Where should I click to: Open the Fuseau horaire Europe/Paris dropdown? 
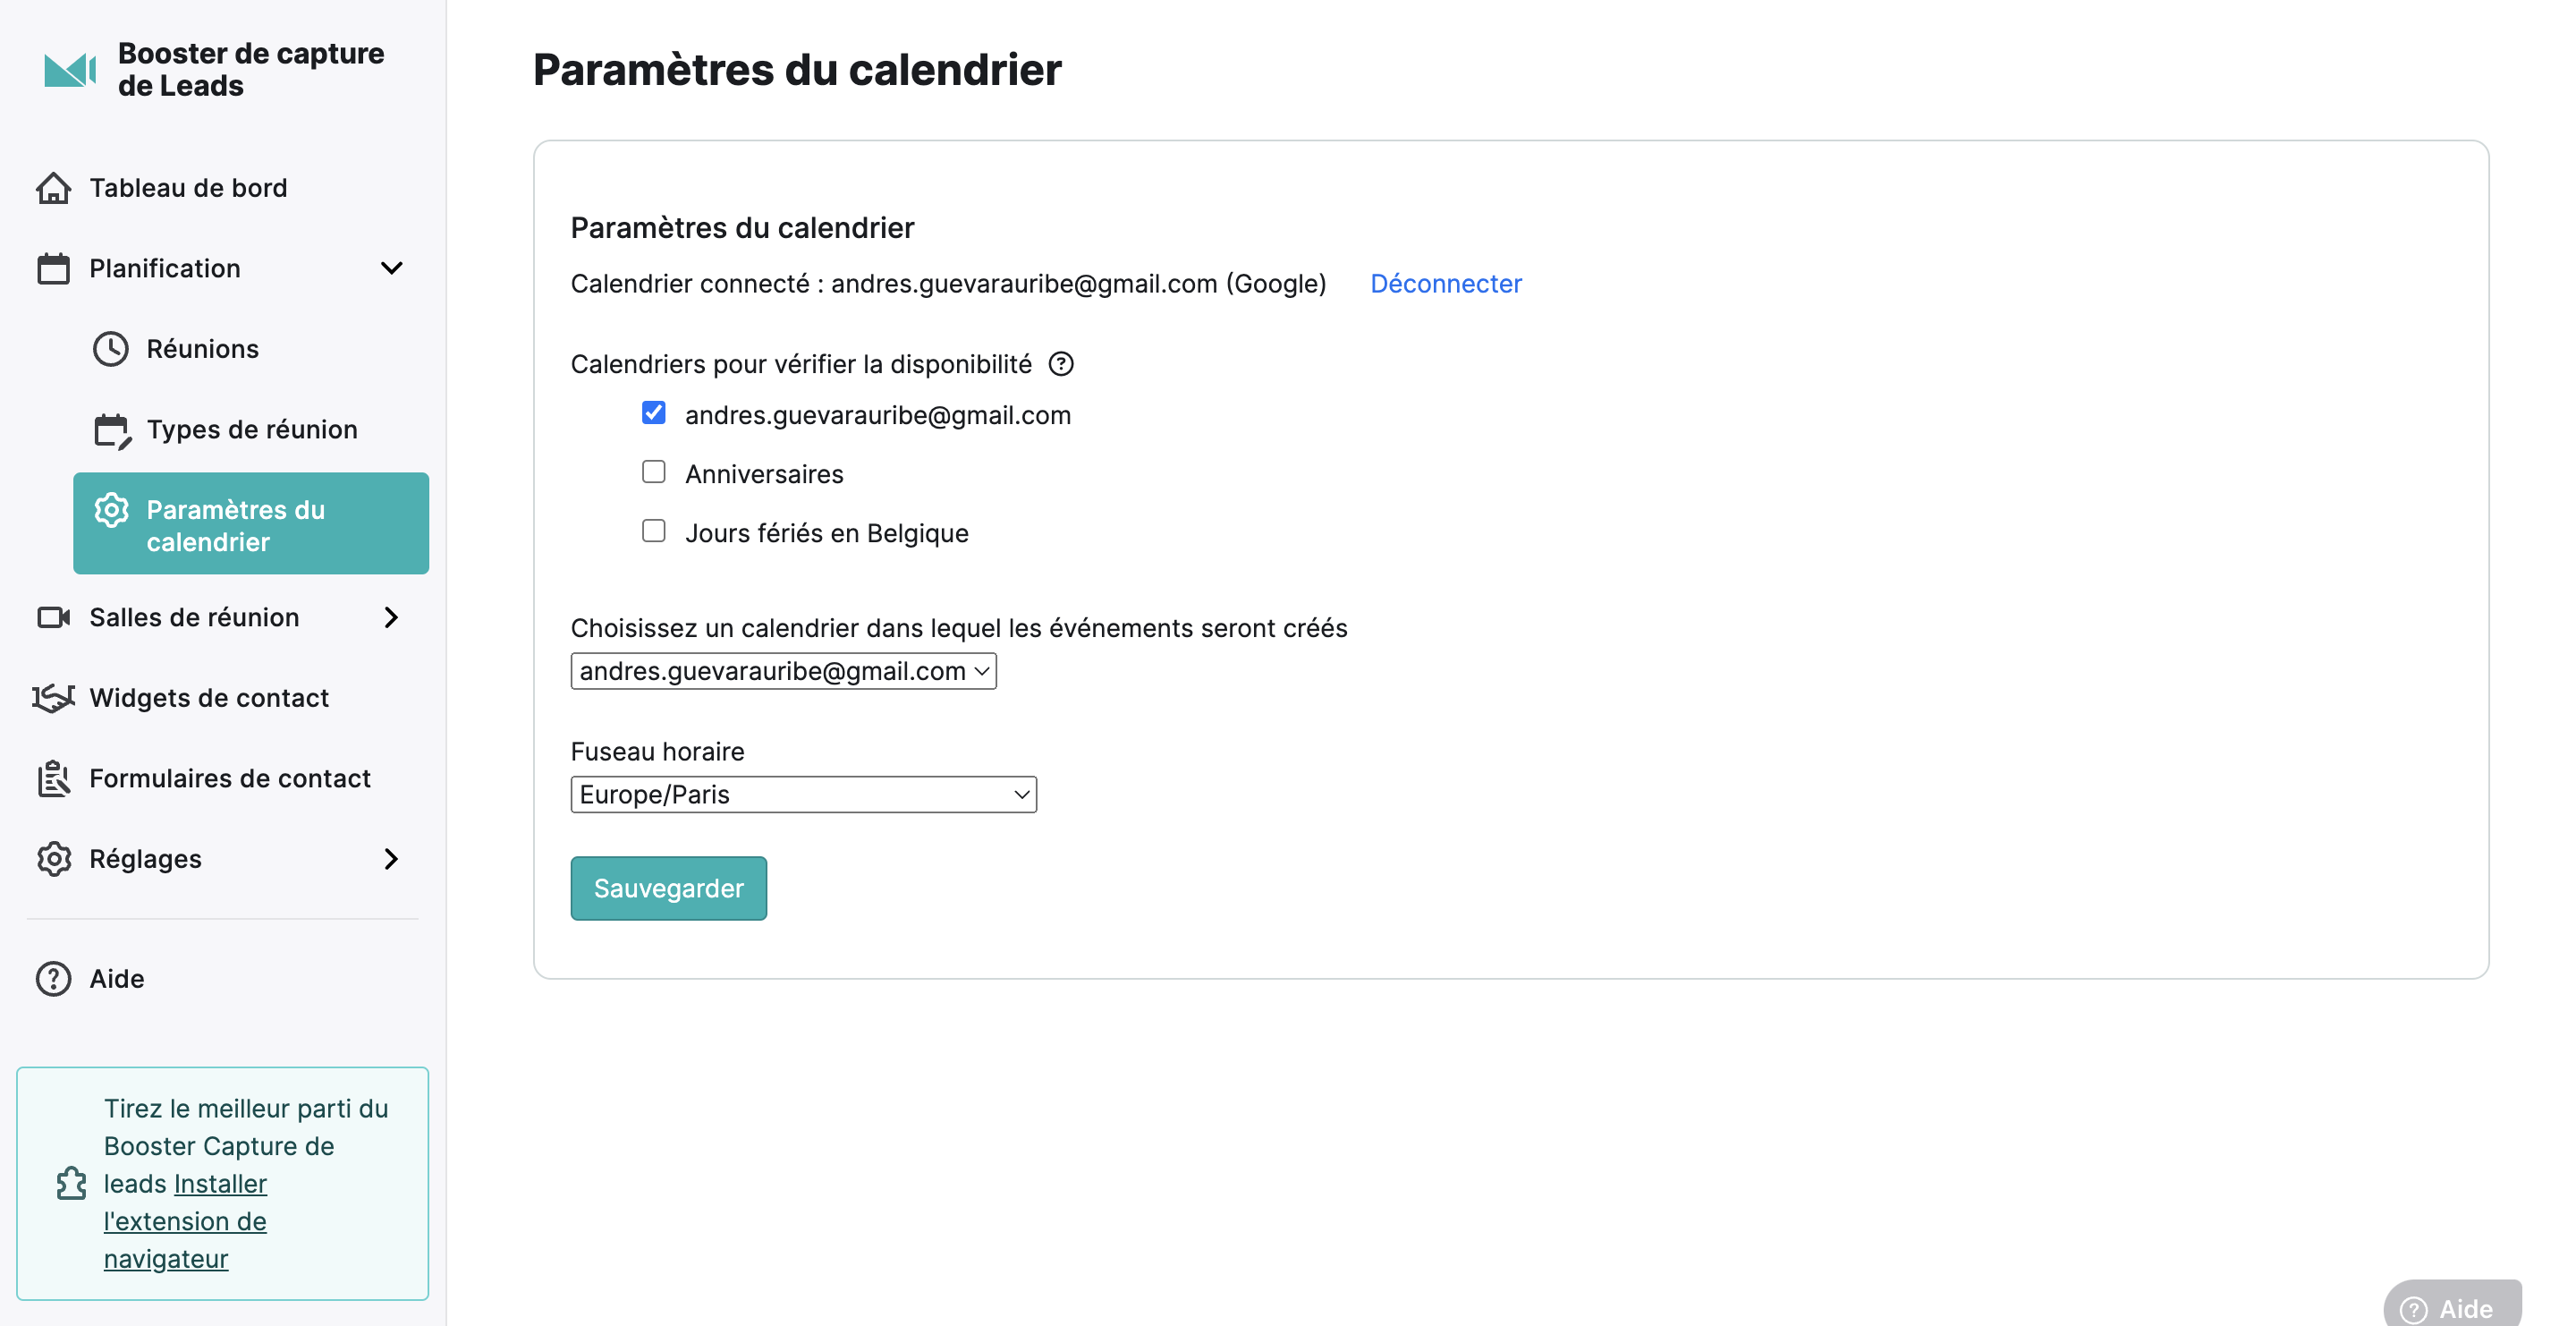point(804,795)
